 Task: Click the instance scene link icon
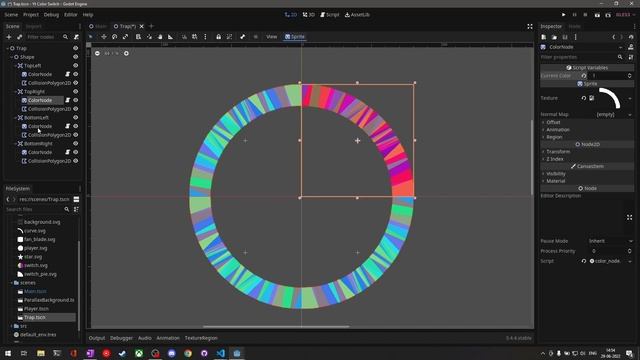(19, 37)
